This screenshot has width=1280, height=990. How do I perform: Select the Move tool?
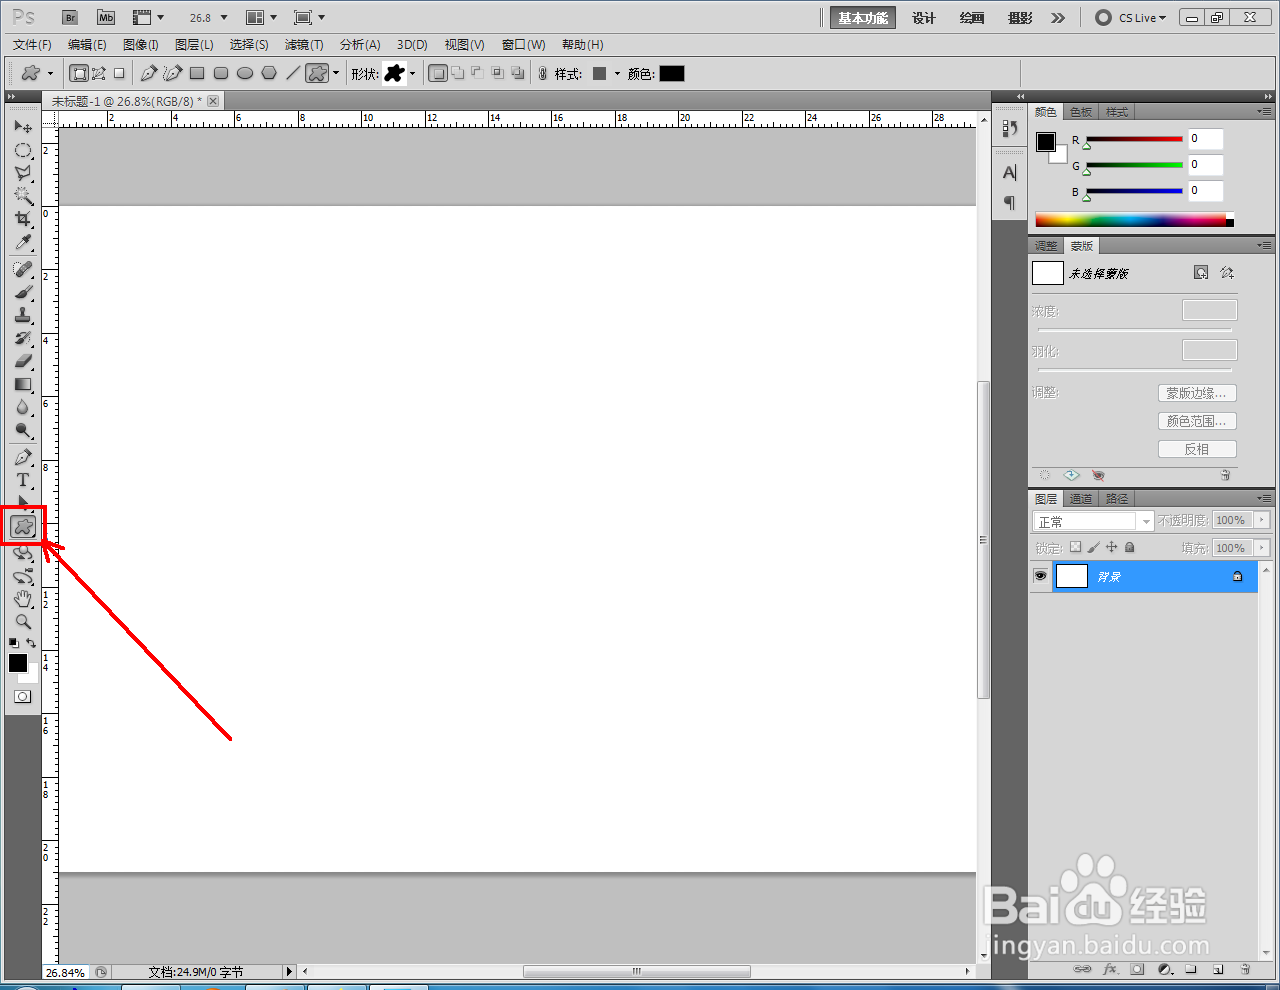23,127
